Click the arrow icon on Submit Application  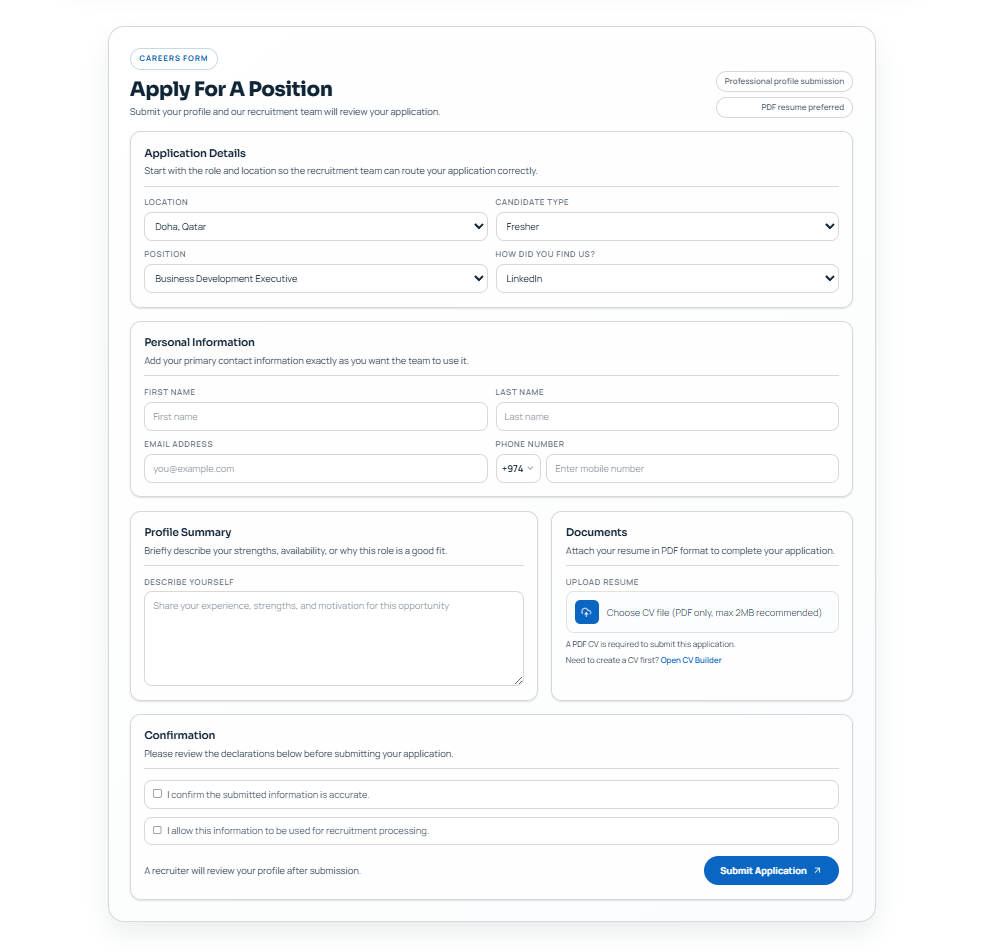[817, 871]
